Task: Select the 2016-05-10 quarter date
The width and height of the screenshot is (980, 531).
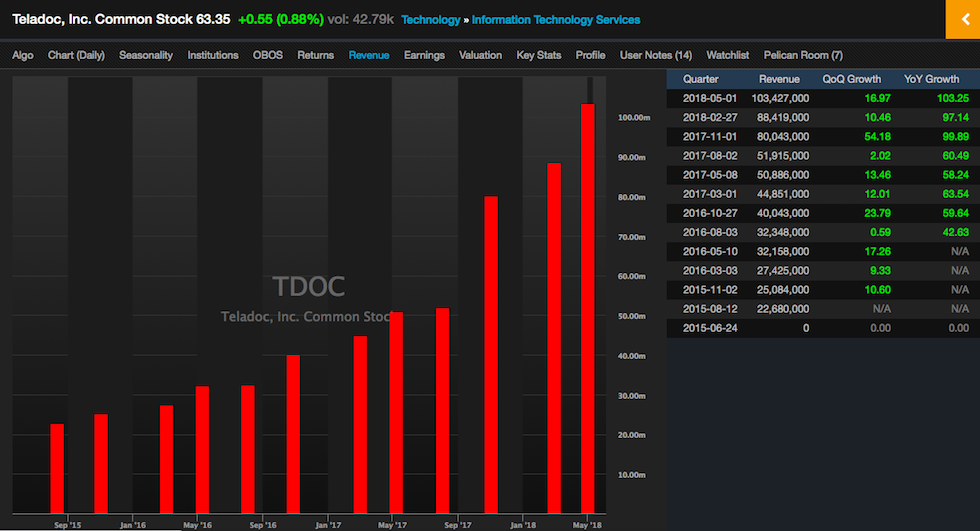Action: pos(710,251)
